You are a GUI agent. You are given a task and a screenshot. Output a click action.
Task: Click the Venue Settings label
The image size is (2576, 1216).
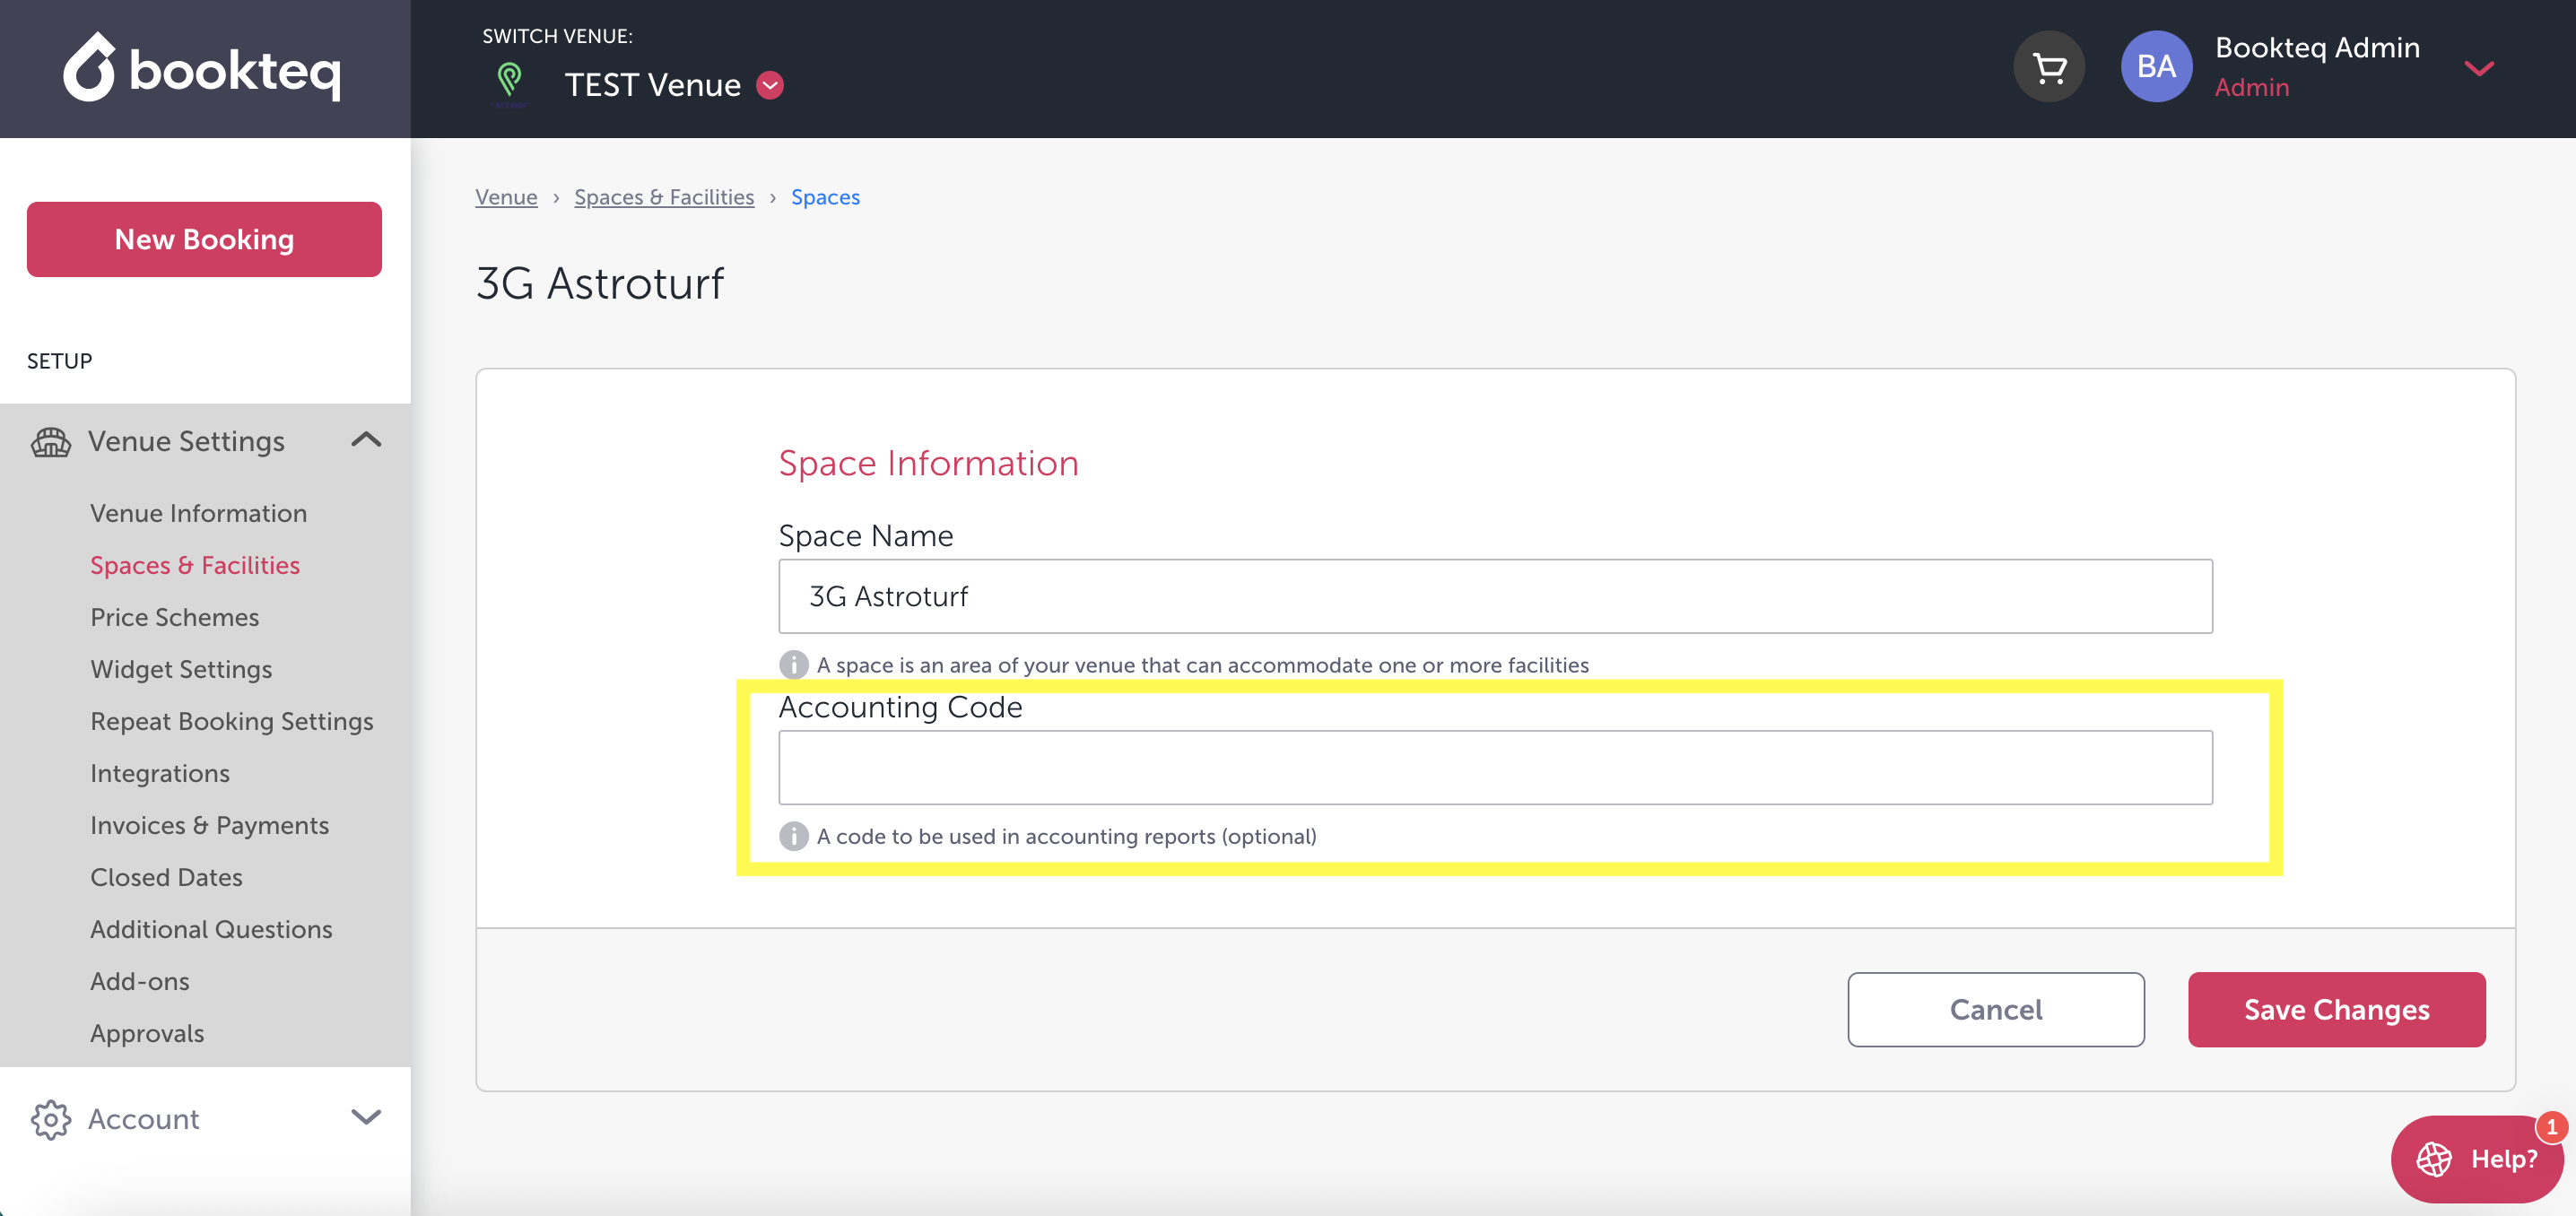186,441
